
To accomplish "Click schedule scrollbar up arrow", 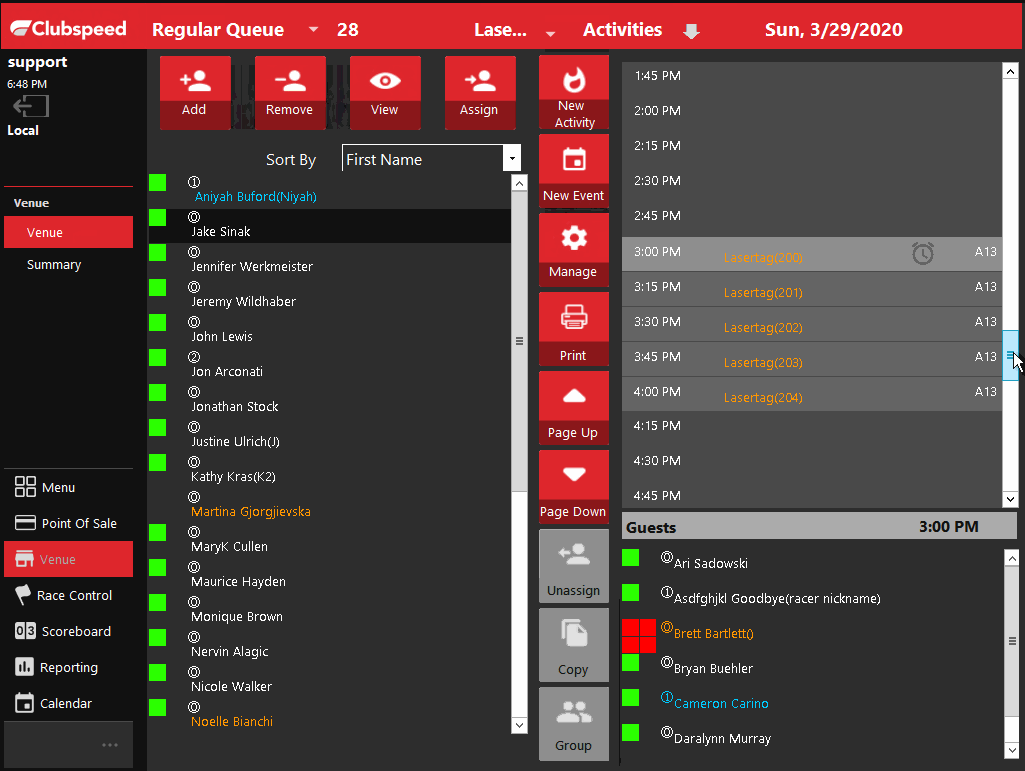I will pos(1010,71).
